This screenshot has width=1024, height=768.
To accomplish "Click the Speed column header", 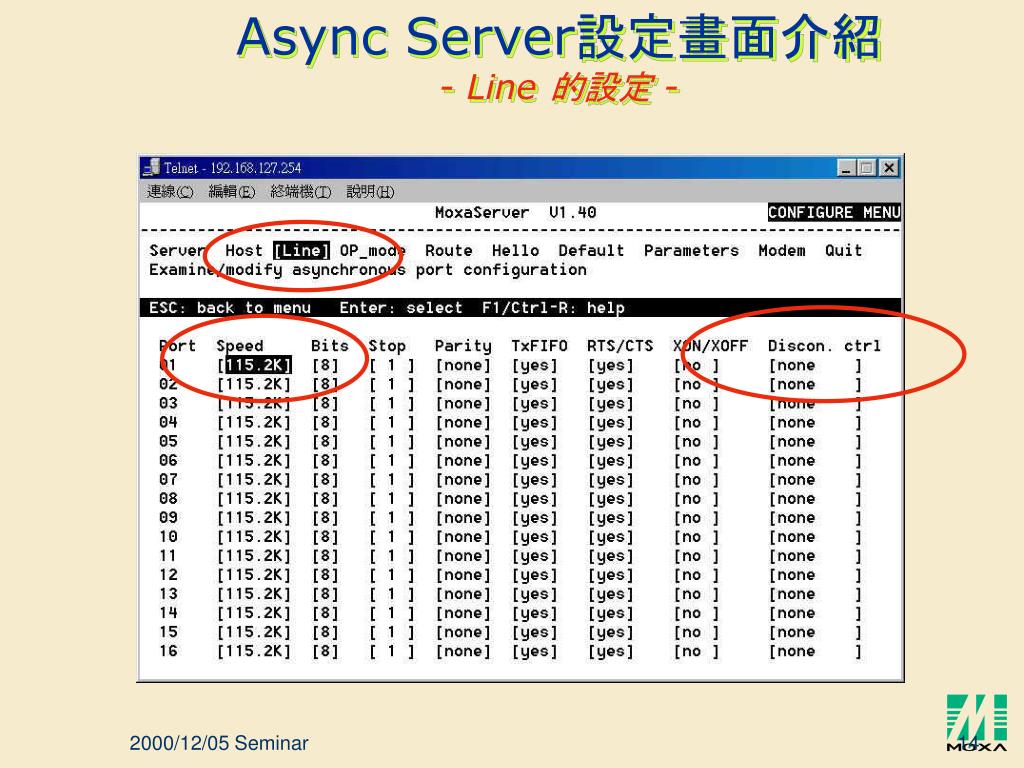I will click(240, 346).
